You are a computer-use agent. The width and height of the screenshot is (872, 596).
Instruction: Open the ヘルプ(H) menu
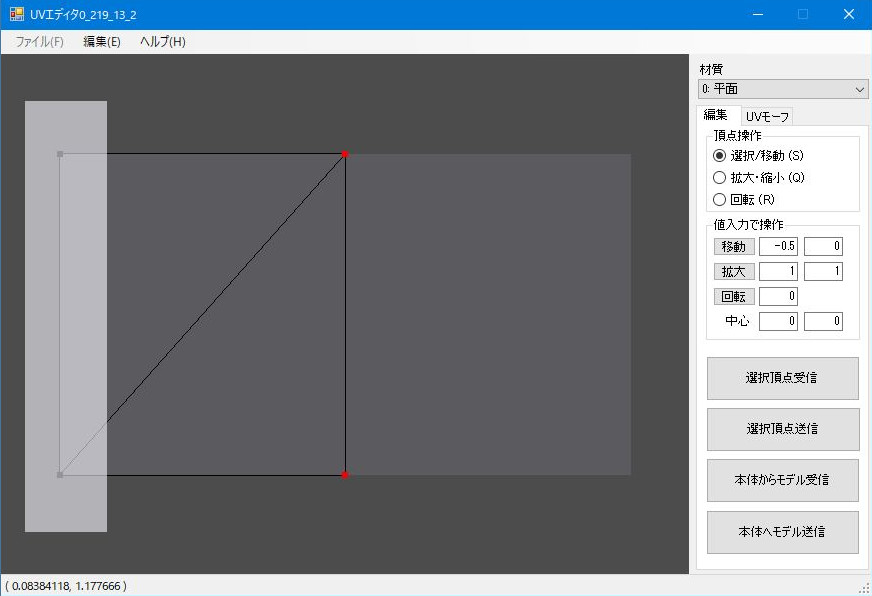pos(162,42)
